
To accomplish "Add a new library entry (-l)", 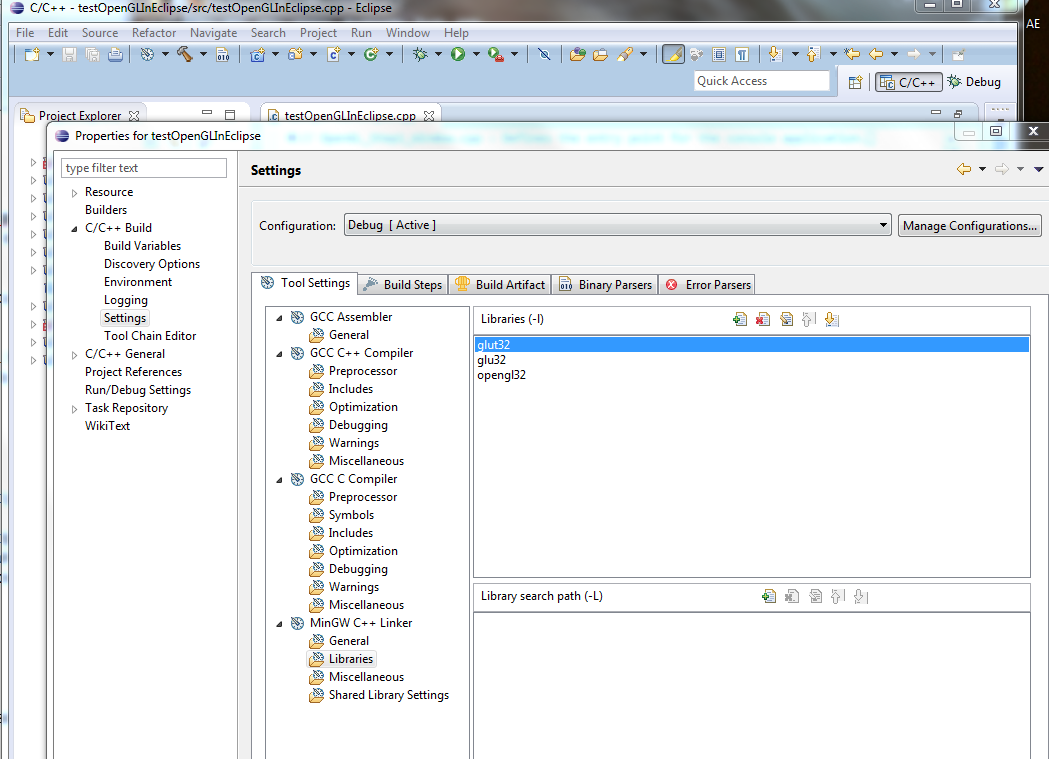I will pos(740,319).
